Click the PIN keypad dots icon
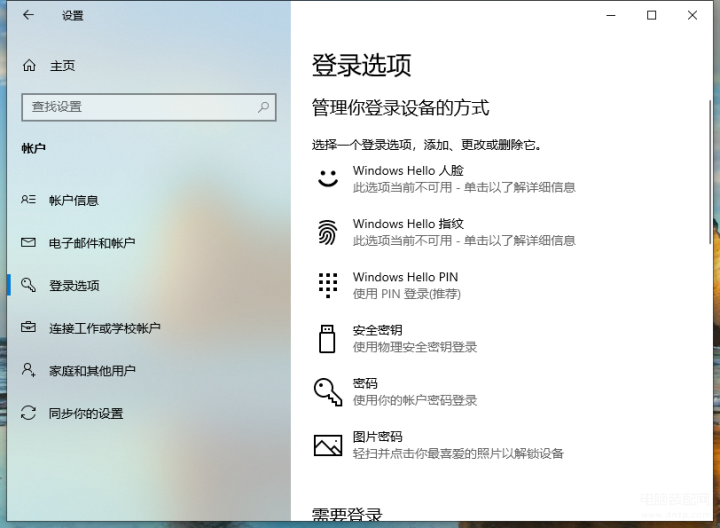The image size is (720, 528). 328,285
